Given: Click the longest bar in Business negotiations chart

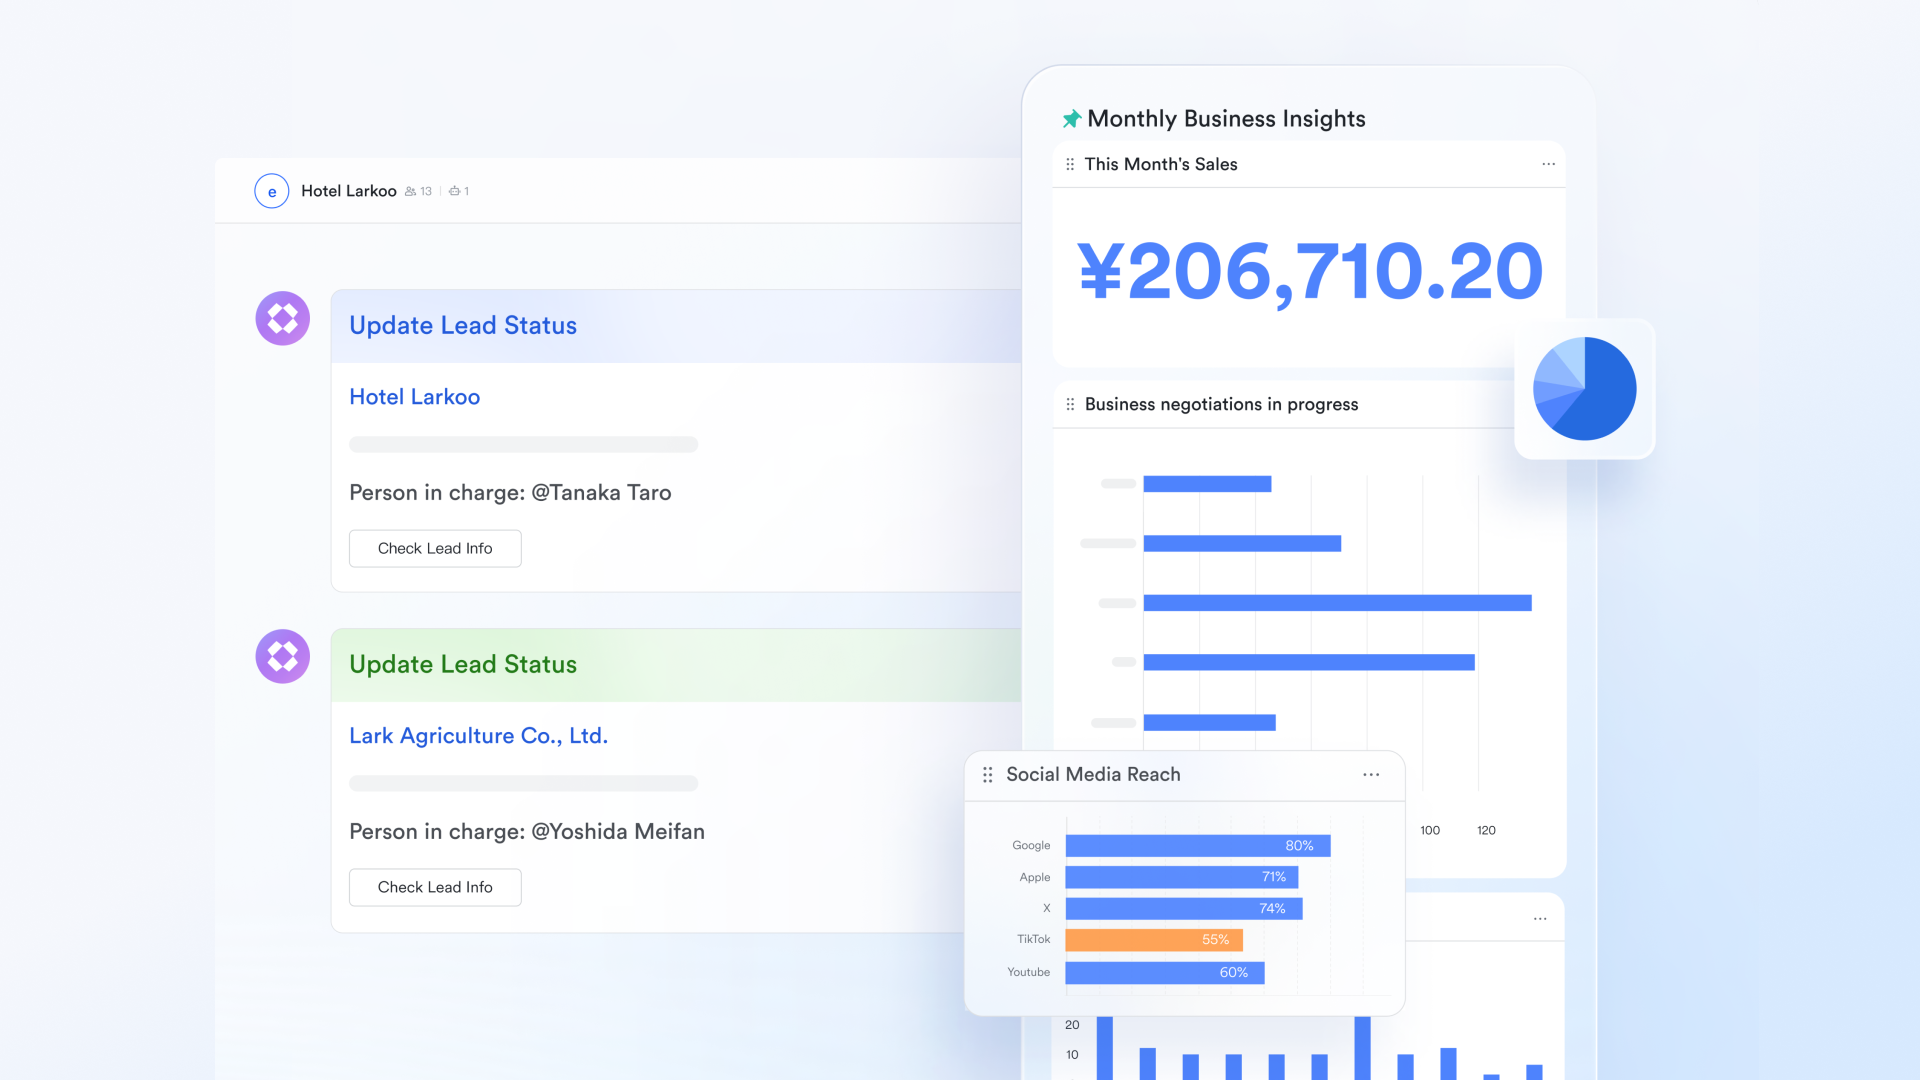Looking at the screenshot, I should click(x=1337, y=603).
